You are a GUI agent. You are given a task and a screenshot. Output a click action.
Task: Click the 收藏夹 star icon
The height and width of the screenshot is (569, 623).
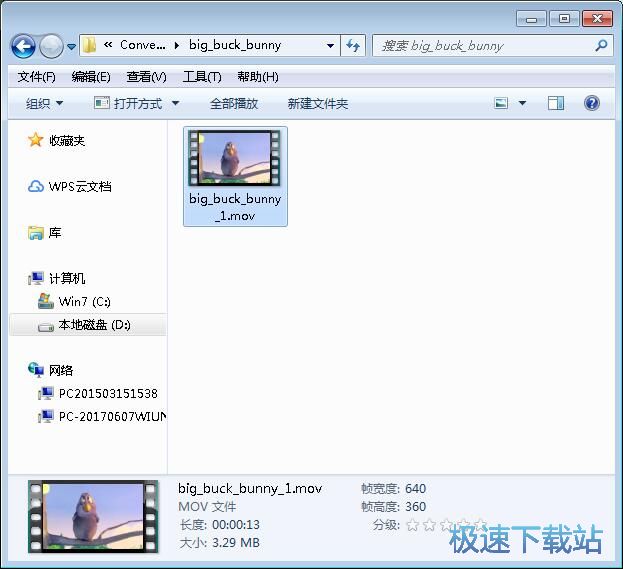35,140
